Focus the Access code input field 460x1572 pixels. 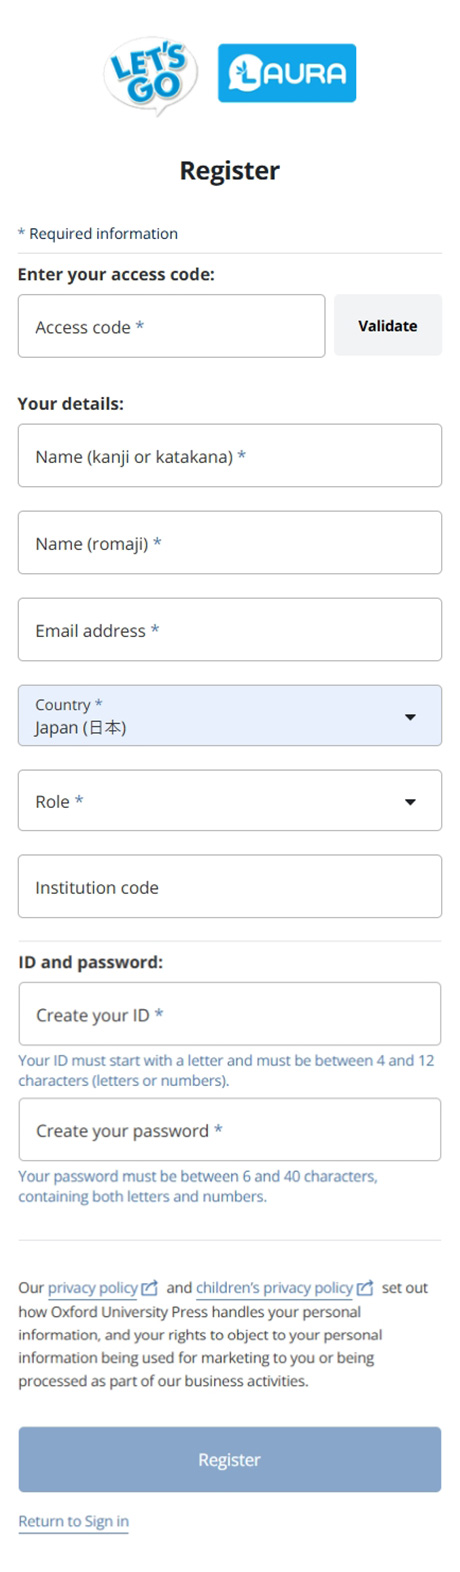[172, 326]
